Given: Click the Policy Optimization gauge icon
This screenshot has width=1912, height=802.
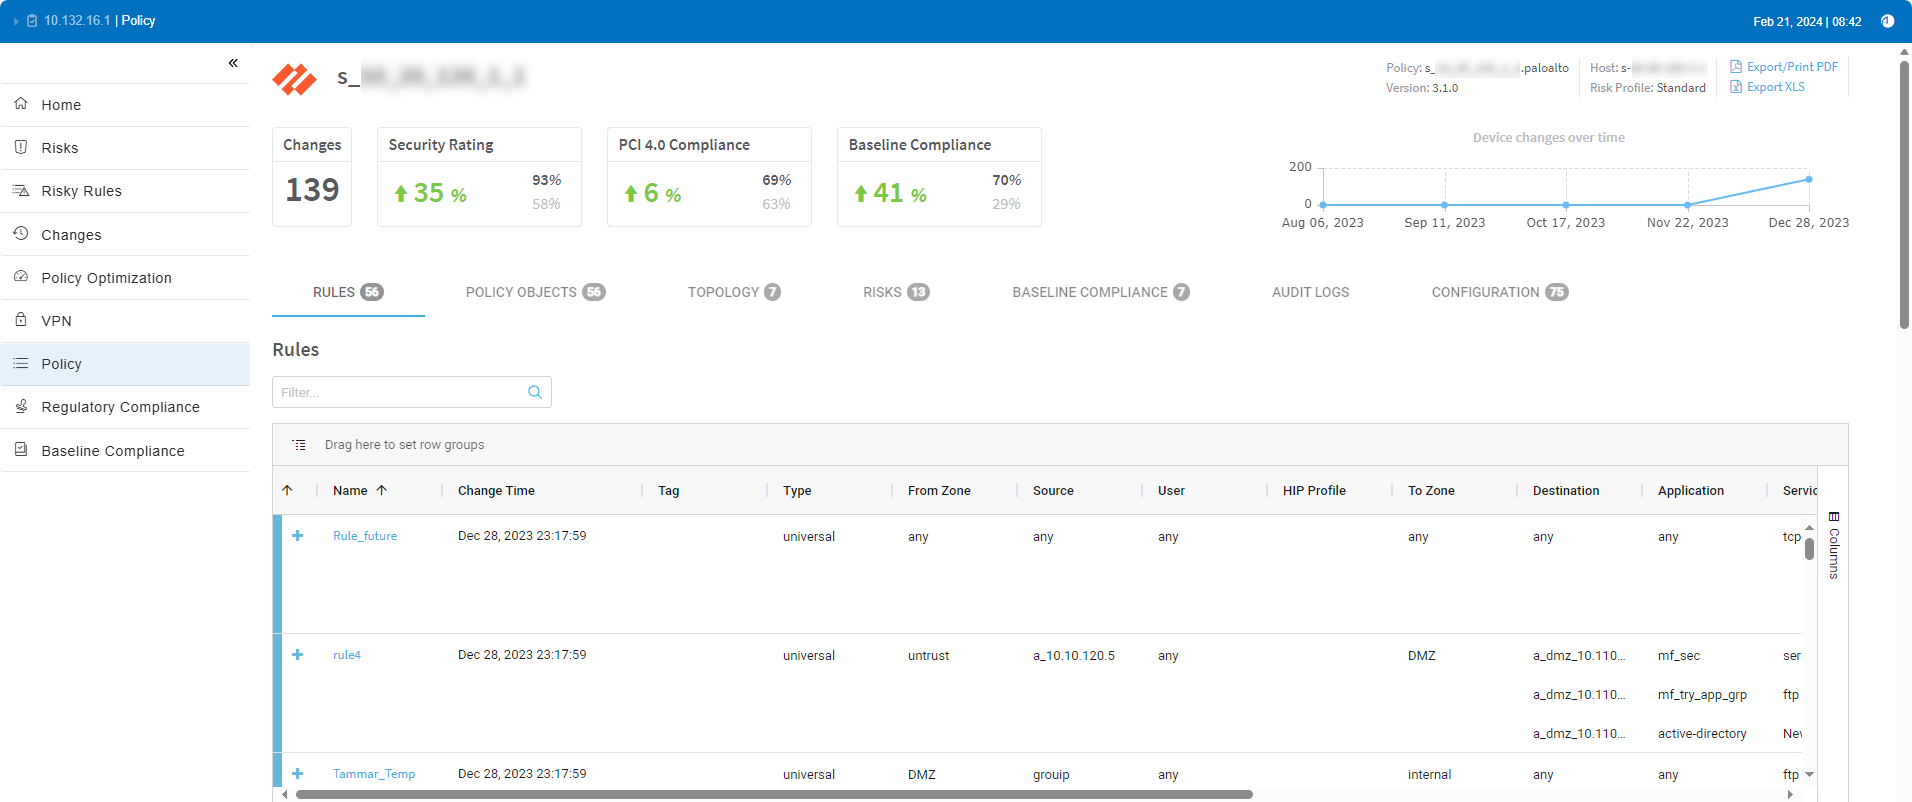Looking at the screenshot, I should coord(21,277).
